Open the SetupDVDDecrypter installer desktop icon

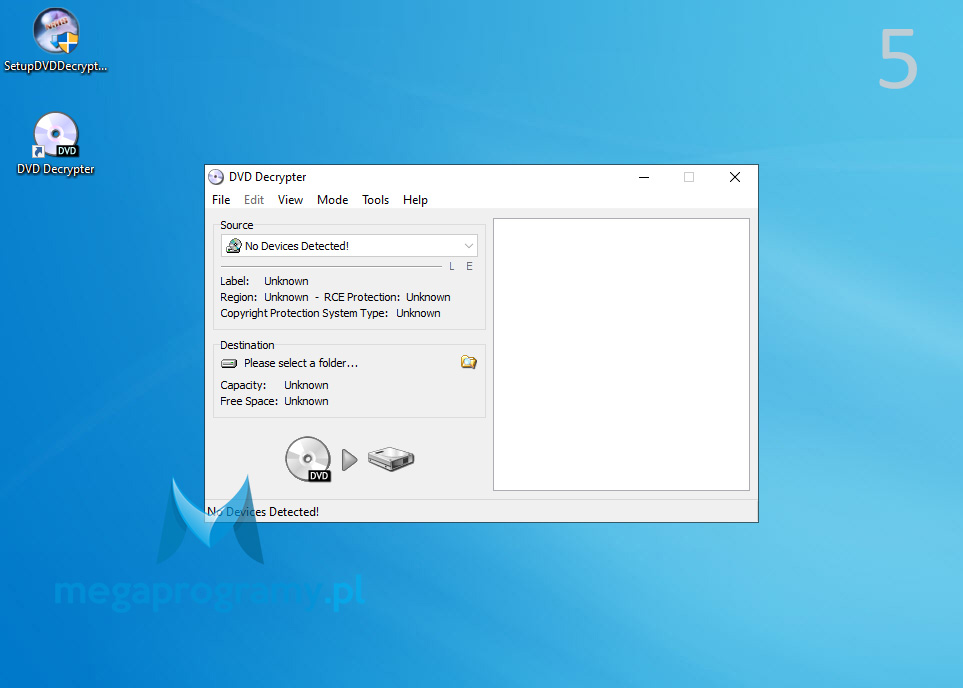pos(55,40)
